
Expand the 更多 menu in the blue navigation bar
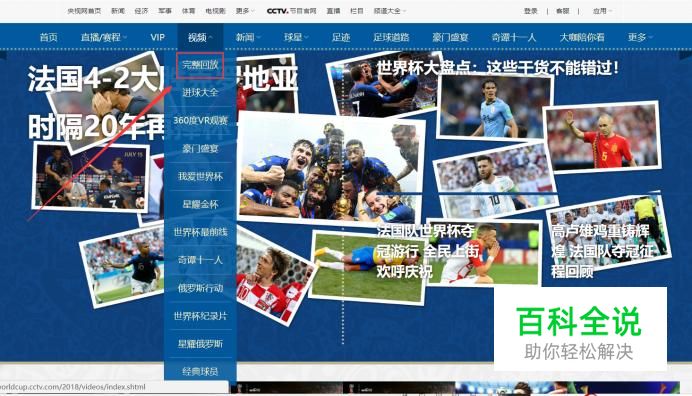tap(640, 37)
